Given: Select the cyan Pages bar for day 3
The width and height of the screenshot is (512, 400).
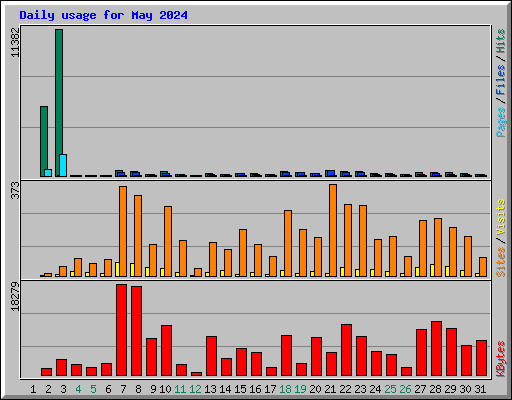Looking at the screenshot, I should [63, 165].
